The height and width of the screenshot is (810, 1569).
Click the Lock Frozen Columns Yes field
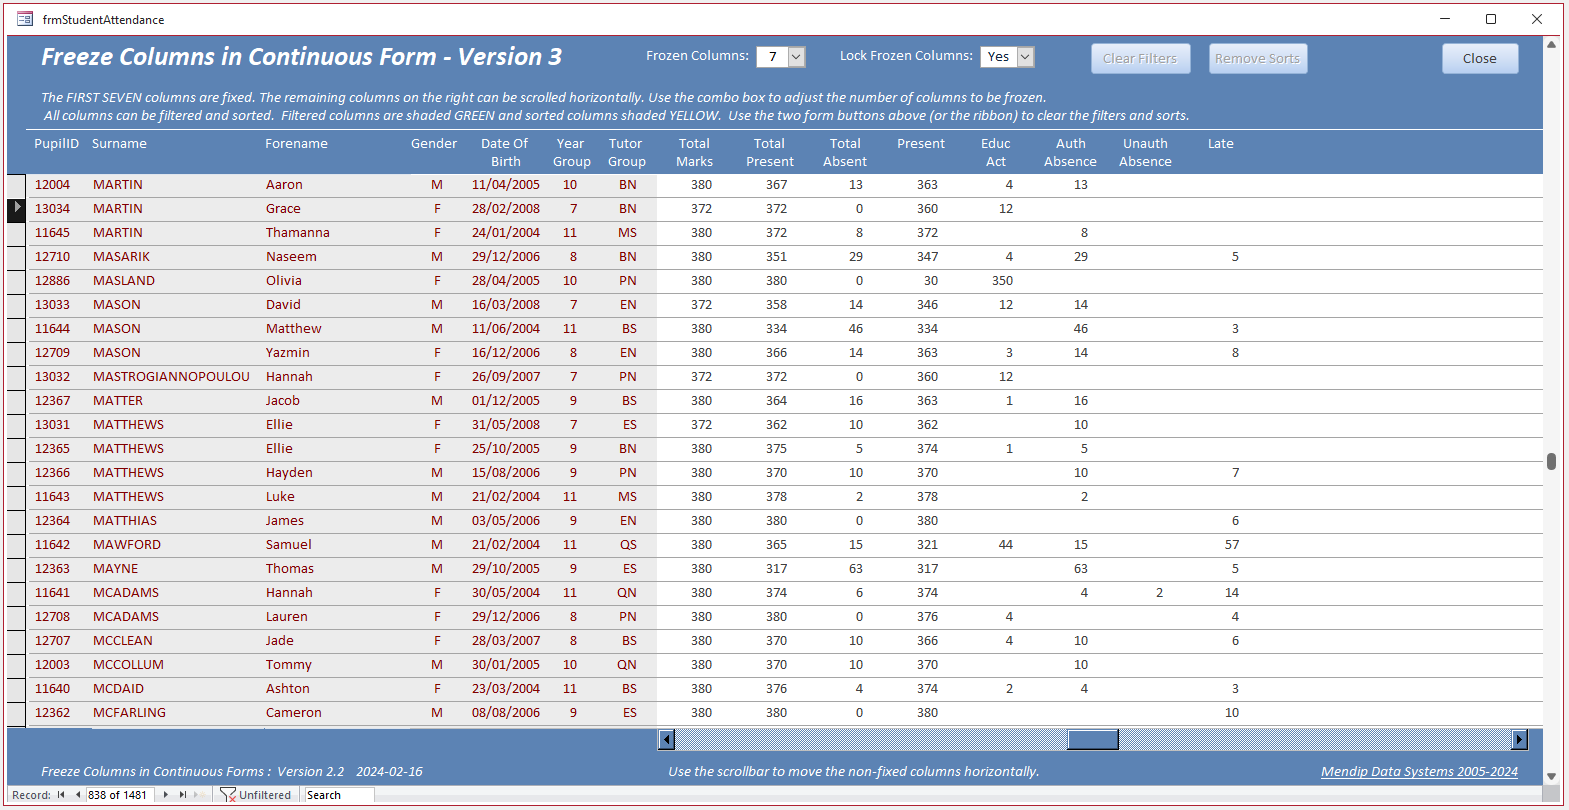pos(999,57)
